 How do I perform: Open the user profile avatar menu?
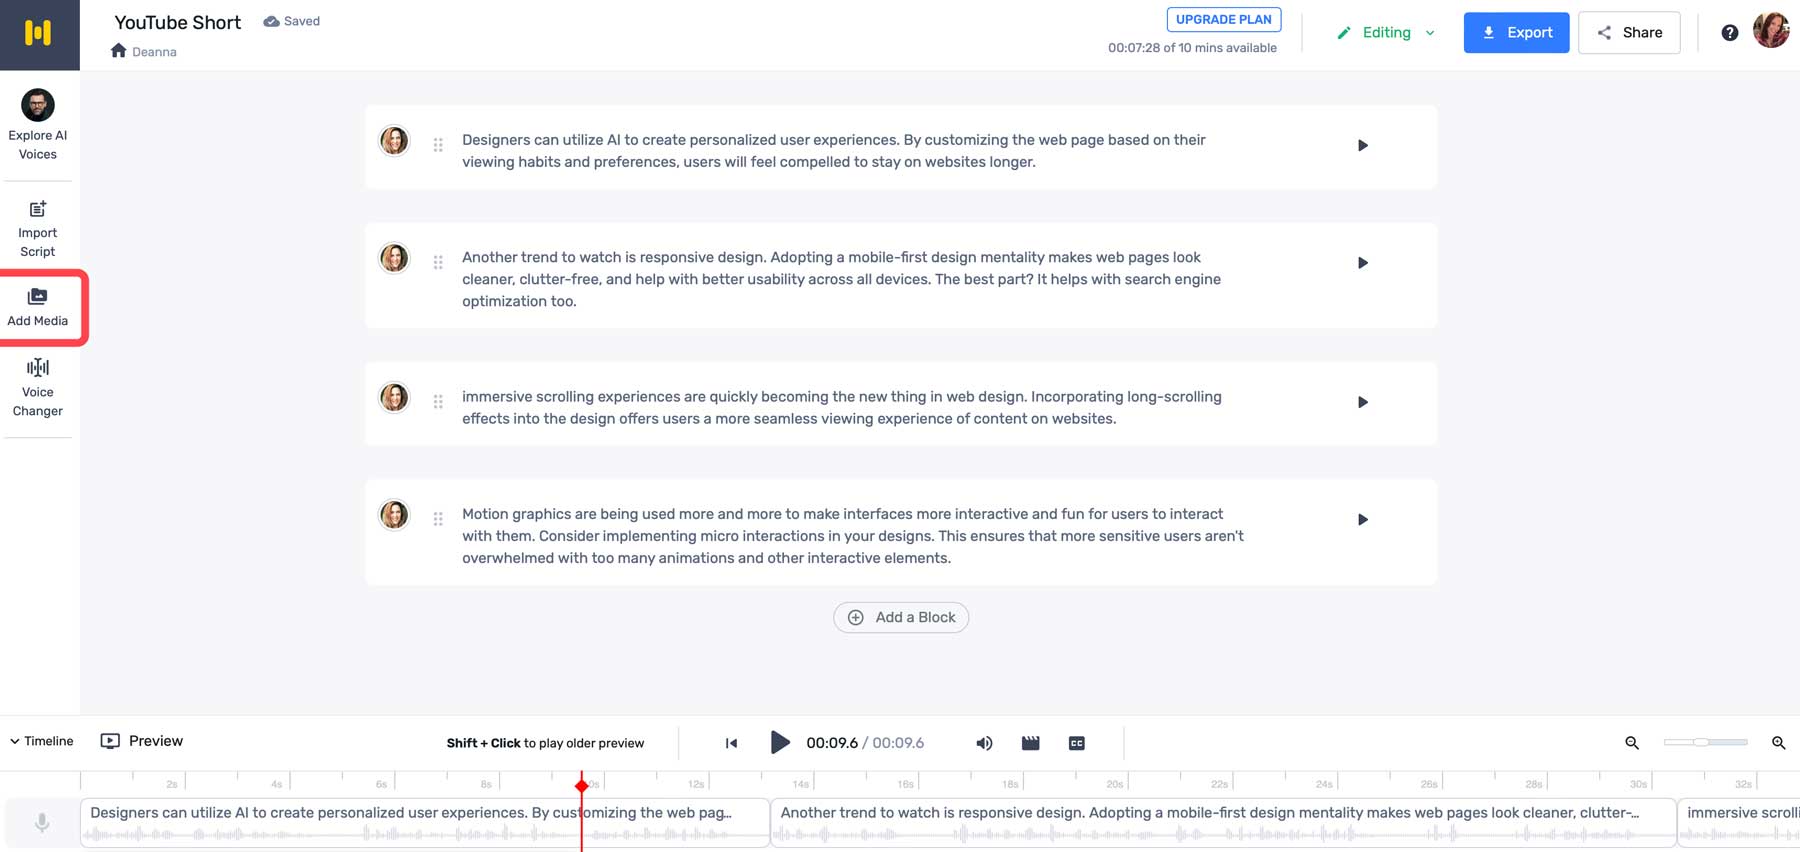1771,31
